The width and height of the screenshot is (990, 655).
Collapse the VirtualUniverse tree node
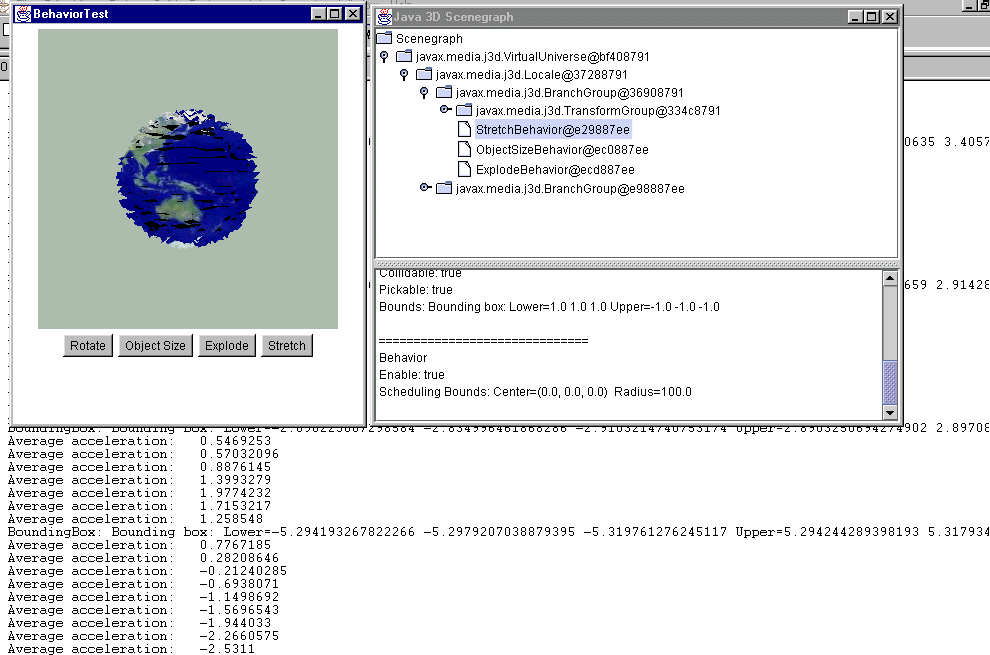tap(385, 56)
